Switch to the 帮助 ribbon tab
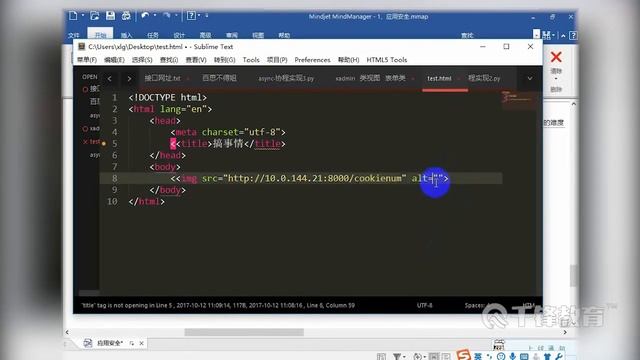Image resolution: width=640 pixels, height=360 pixels. click(x=284, y=35)
